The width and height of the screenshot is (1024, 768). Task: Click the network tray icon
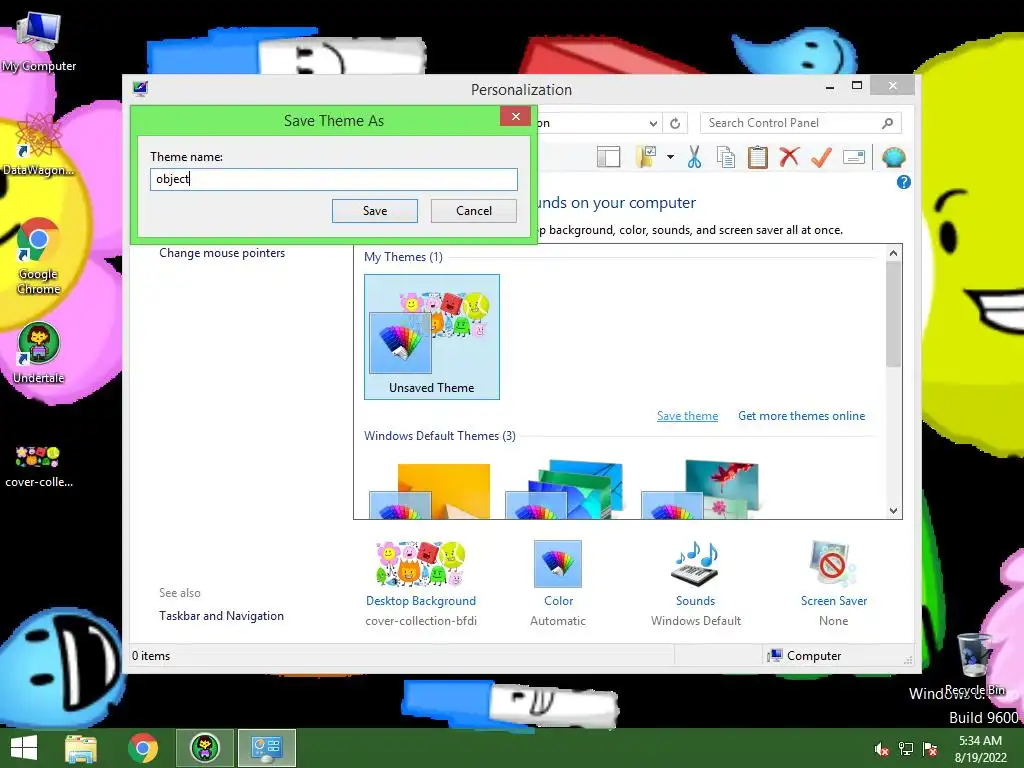(906, 749)
